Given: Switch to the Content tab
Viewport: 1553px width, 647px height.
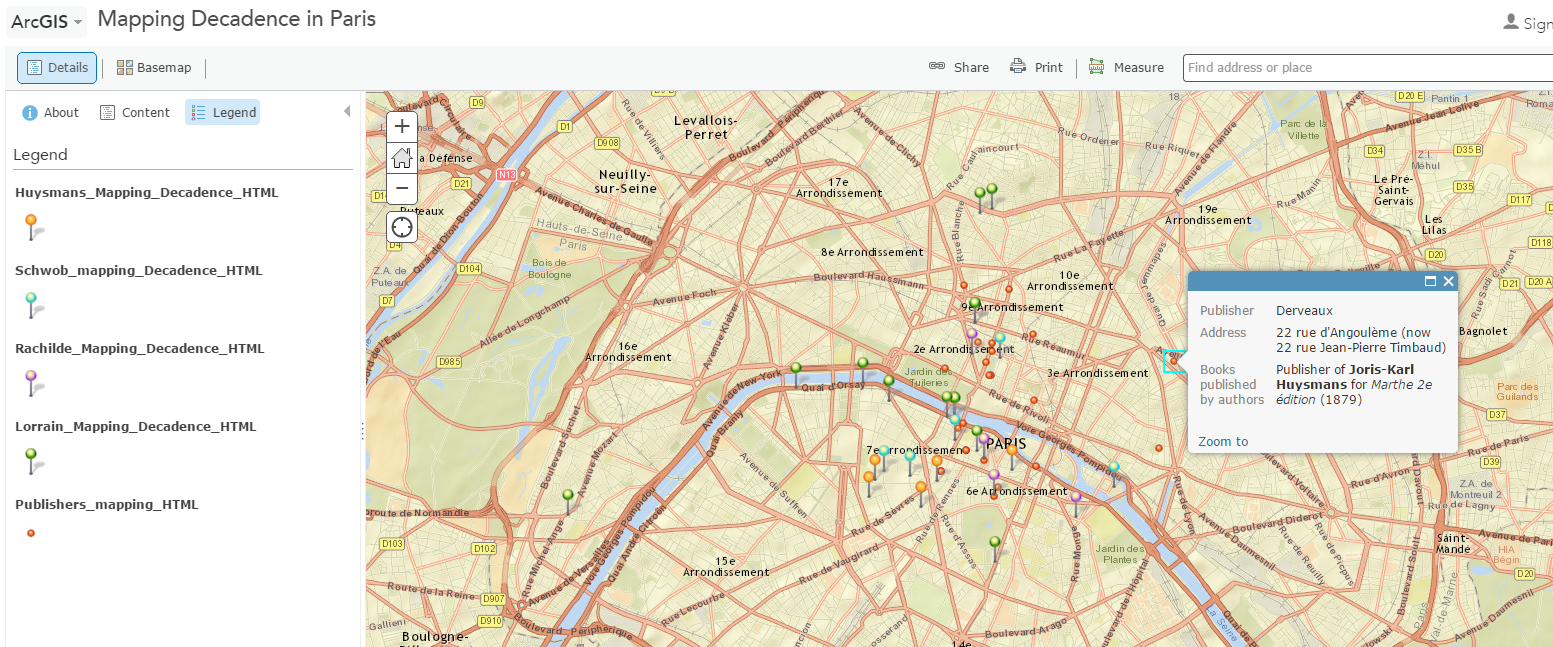Looking at the screenshot, I should tap(135, 113).
